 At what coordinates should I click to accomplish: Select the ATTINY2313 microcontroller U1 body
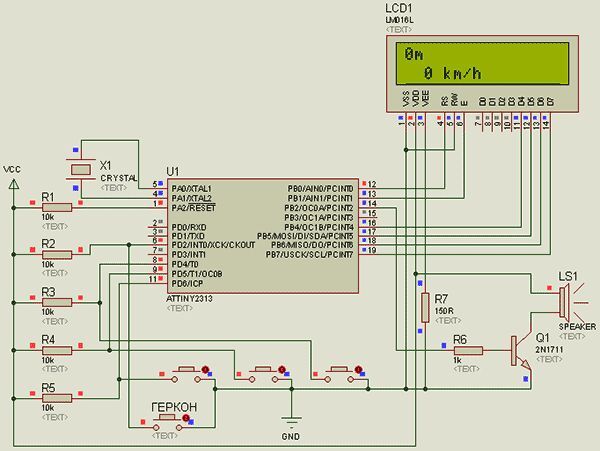click(x=262, y=236)
